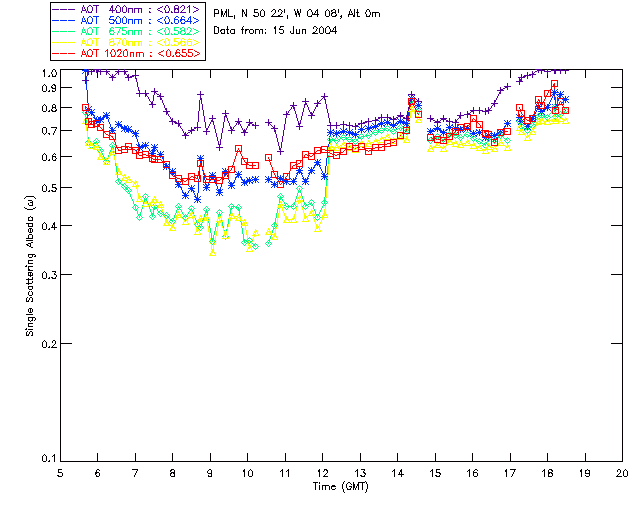Click the AOT 500nm legend entry

pyautogui.click(x=126, y=20)
